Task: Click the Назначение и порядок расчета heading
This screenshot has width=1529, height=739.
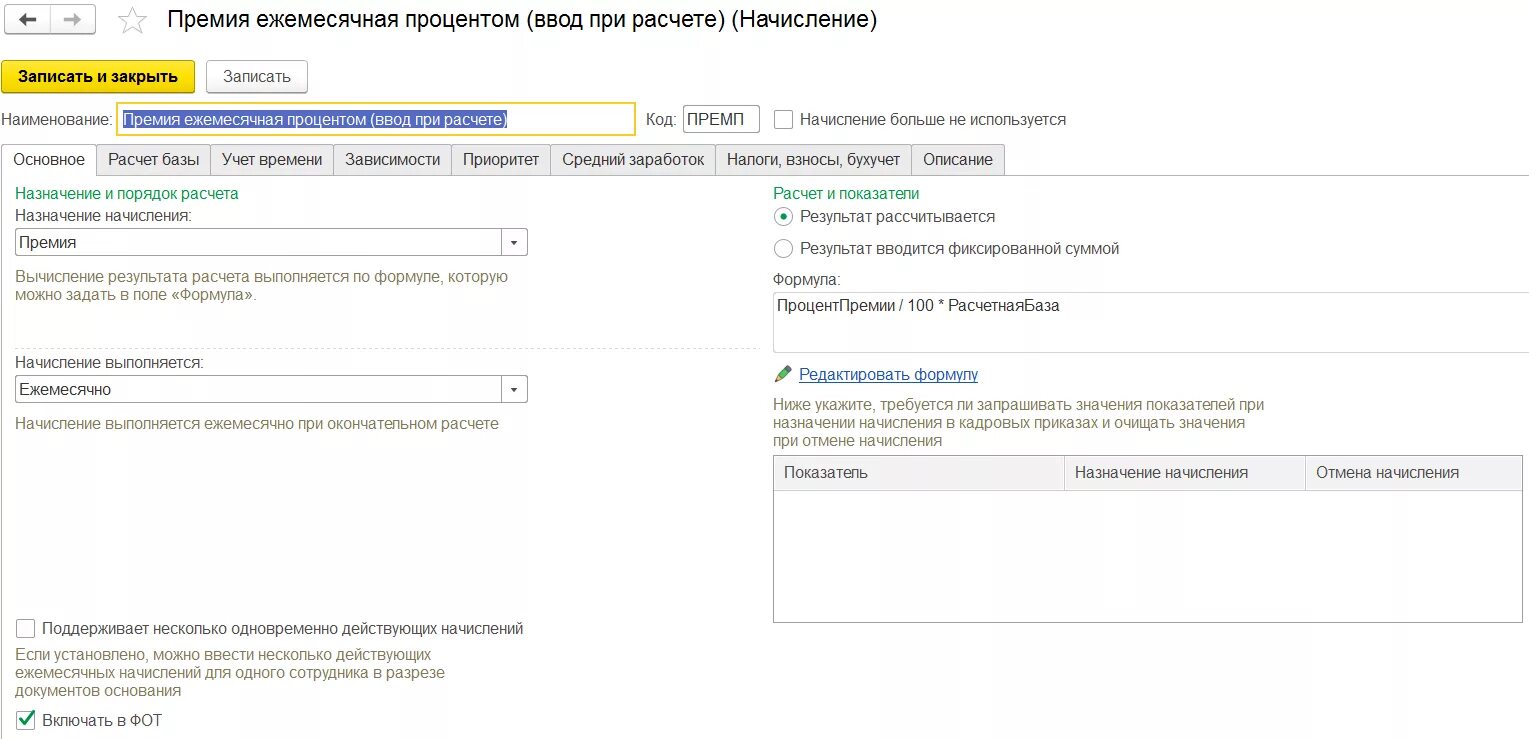Action: point(127,193)
